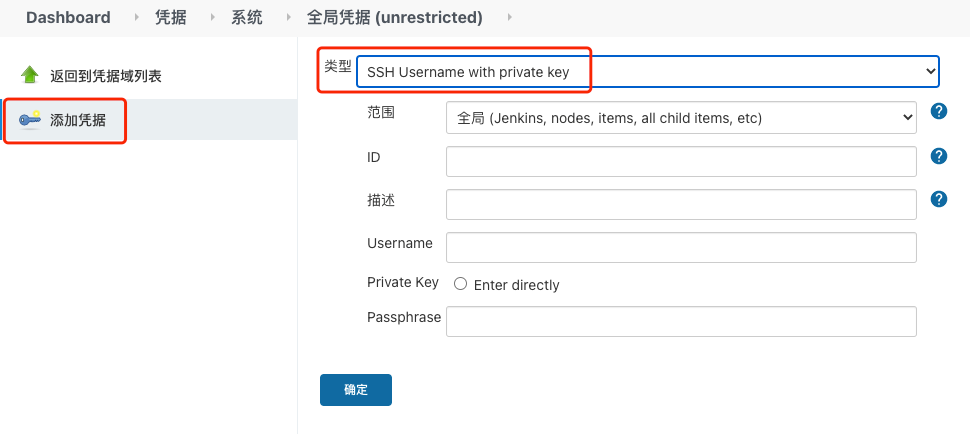Open the 系统 breadcrumb item
The height and width of the screenshot is (434, 970).
coord(247,17)
